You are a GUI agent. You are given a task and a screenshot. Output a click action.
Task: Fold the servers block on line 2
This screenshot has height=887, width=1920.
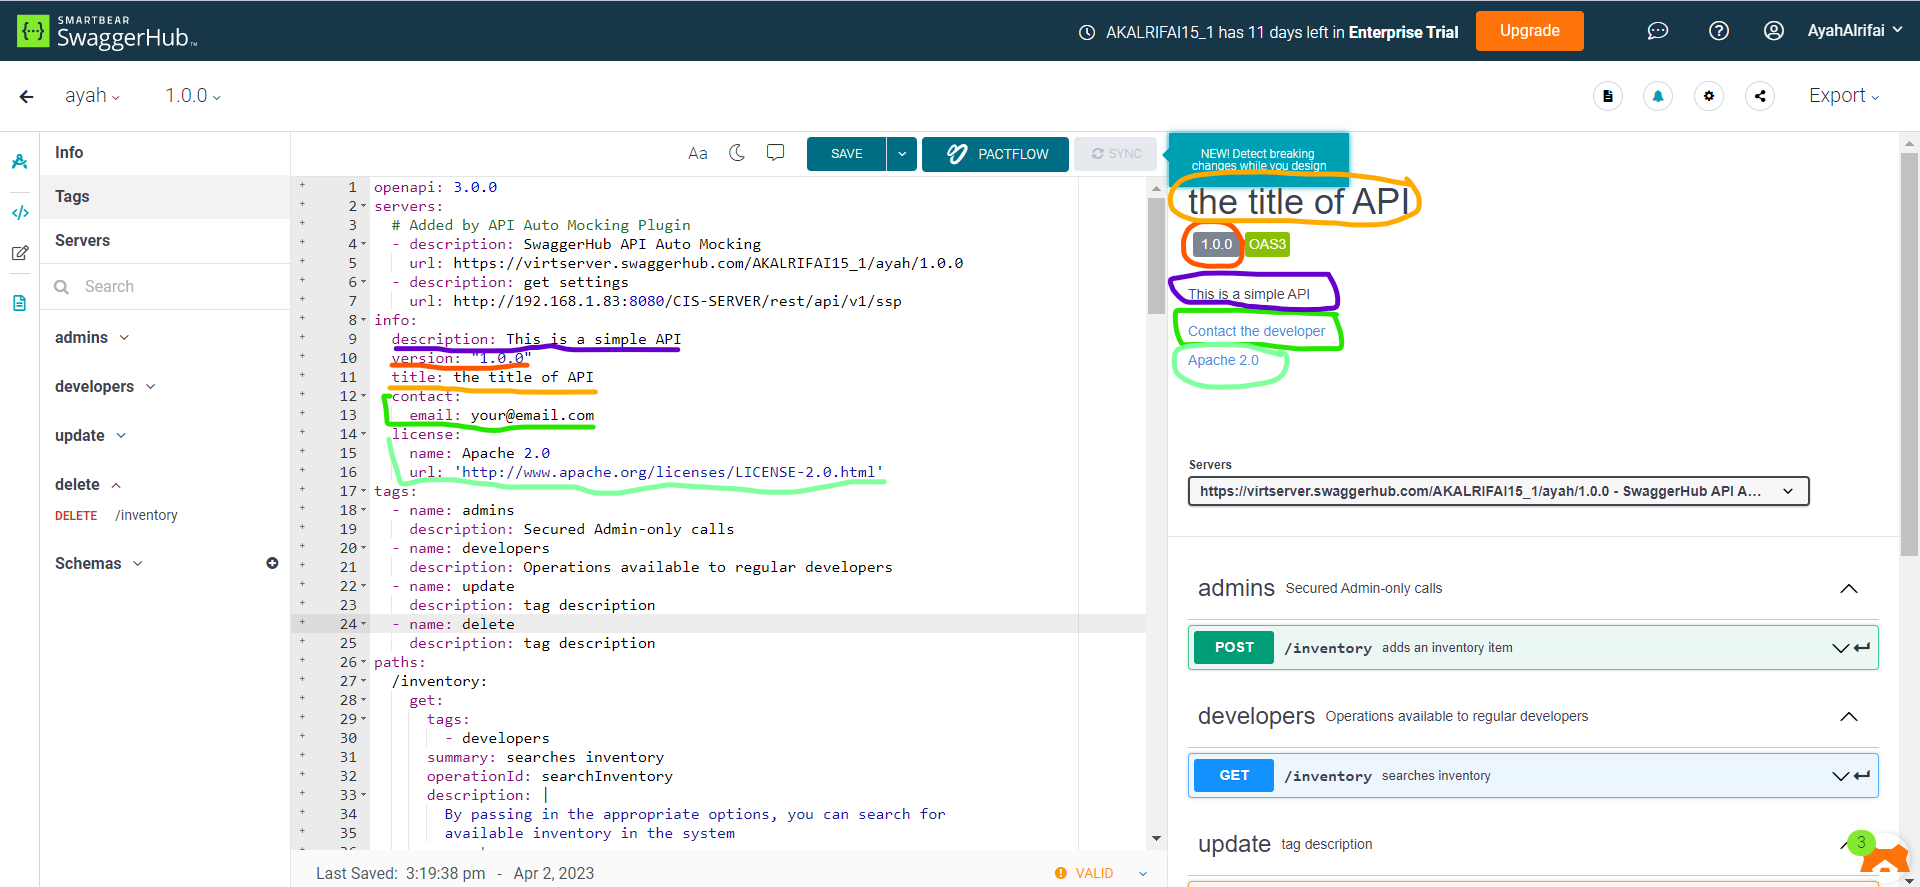(363, 207)
